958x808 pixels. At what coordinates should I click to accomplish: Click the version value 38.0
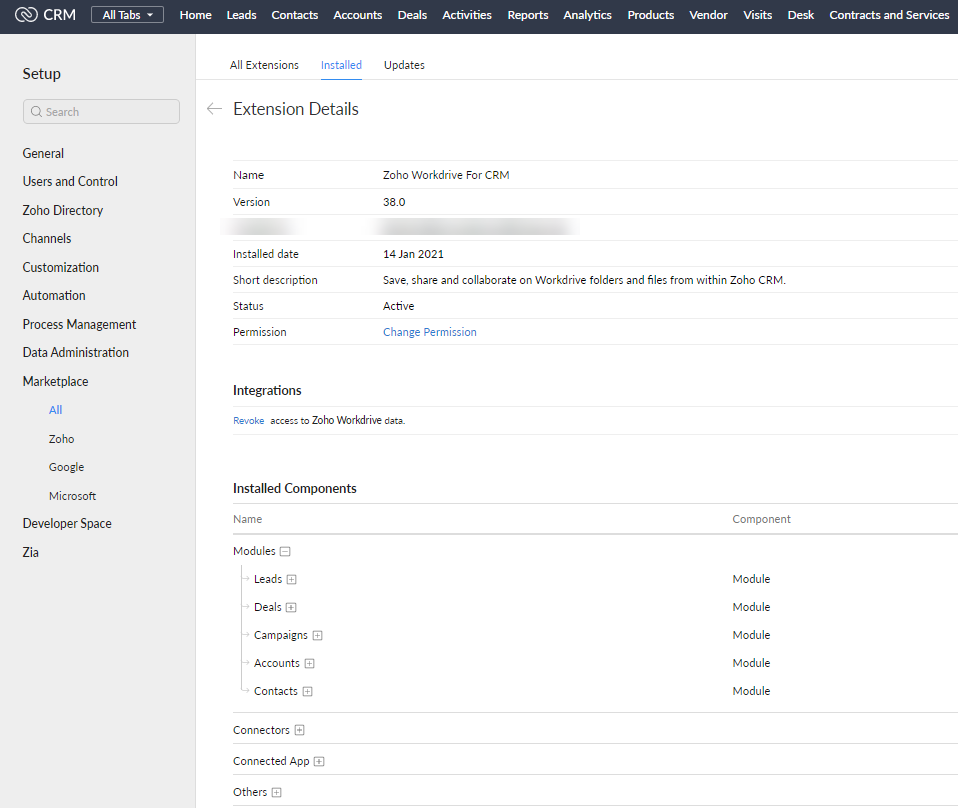(394, 202)
